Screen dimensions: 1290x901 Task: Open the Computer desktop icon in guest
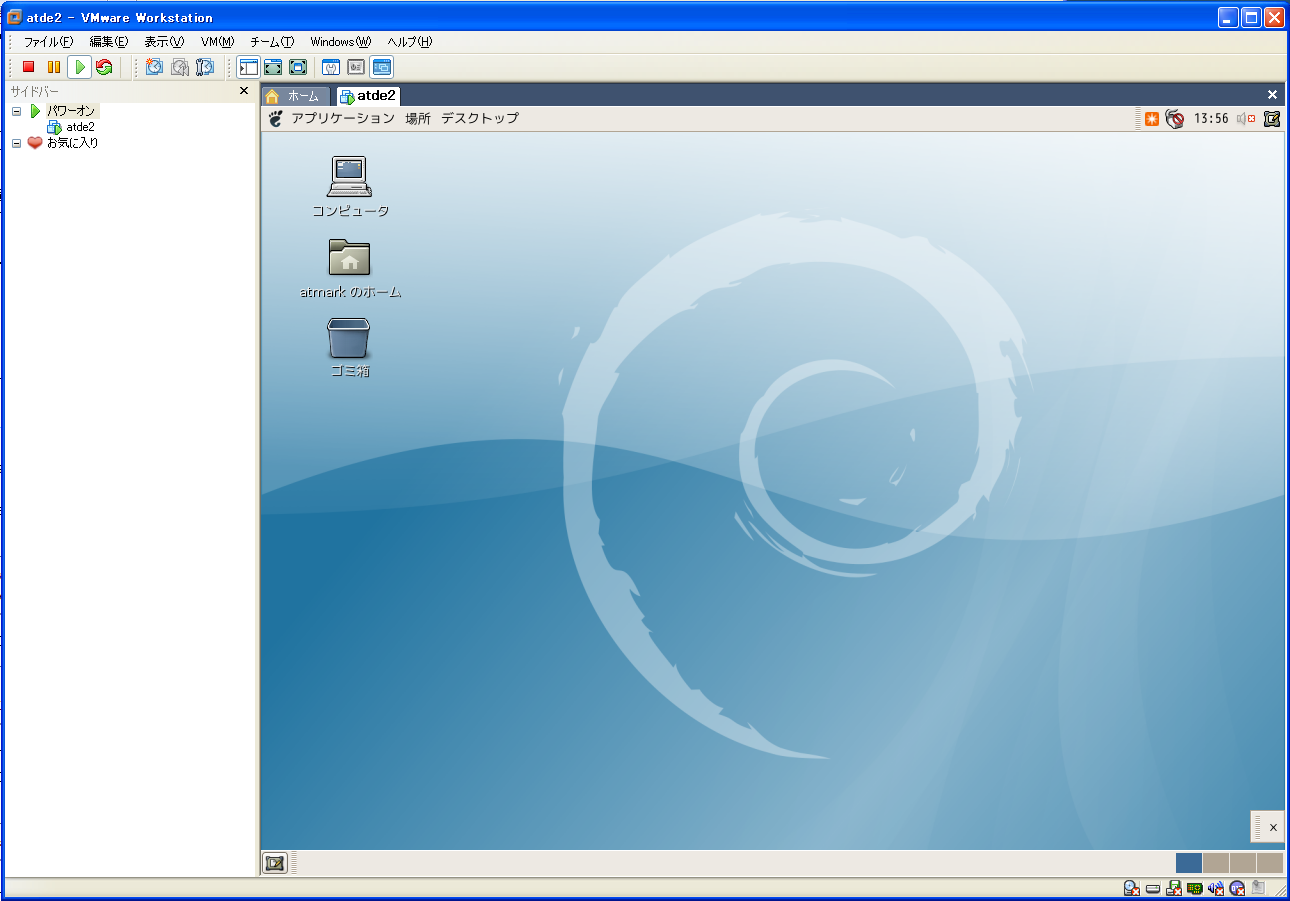point(349,177)
